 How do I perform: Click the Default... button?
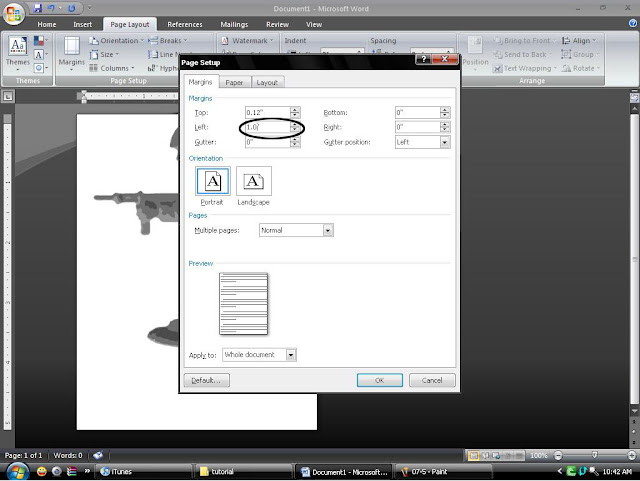click(207, 380)
